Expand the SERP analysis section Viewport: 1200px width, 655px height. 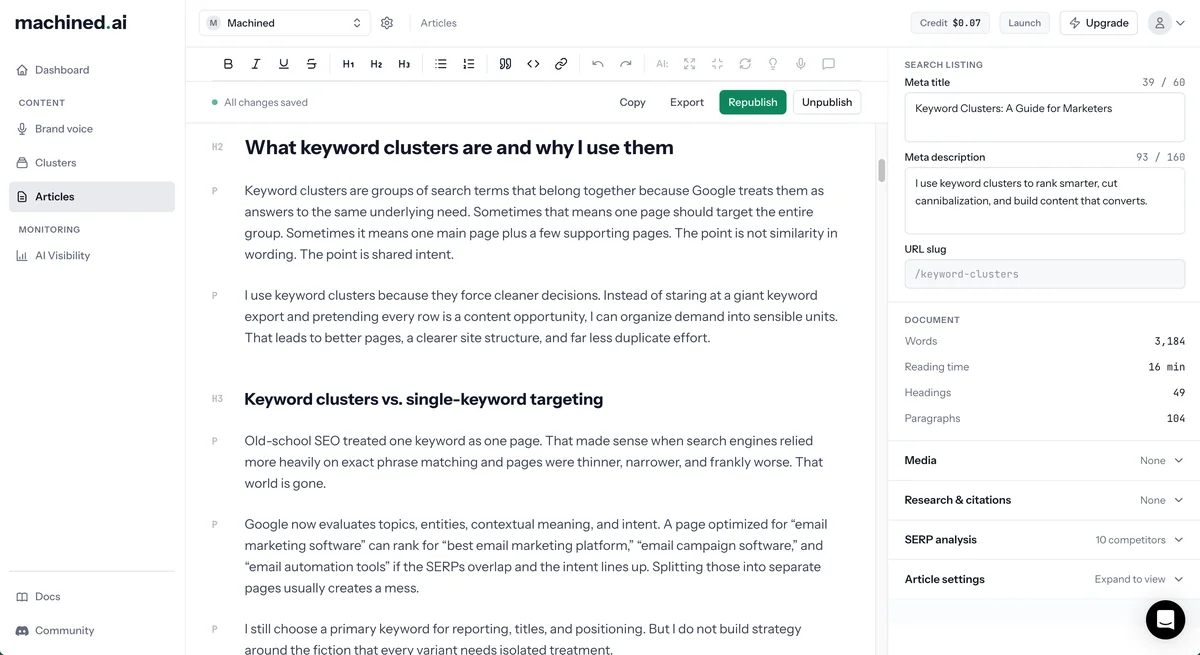[1044, 539]
